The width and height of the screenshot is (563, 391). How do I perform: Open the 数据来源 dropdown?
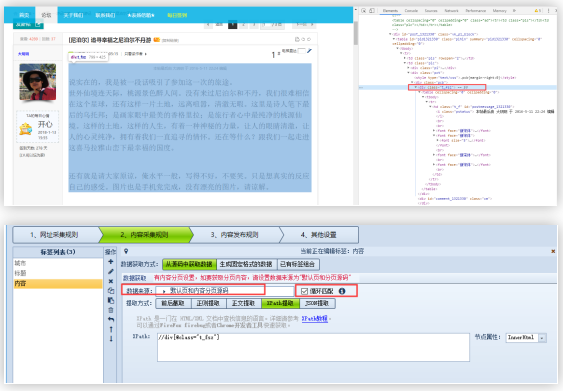point(224,291)
